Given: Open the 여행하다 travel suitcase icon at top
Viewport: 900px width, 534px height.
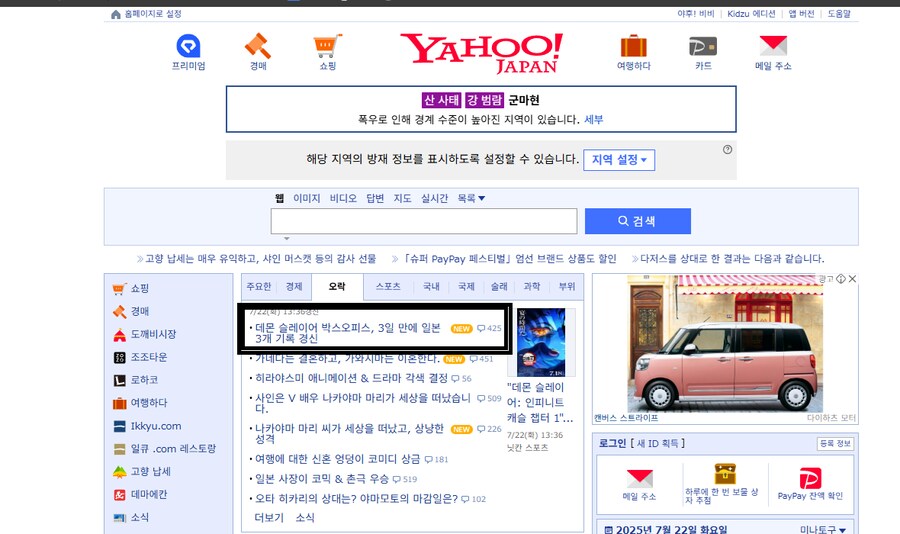Looking at the screenshot, I should 634,46.
